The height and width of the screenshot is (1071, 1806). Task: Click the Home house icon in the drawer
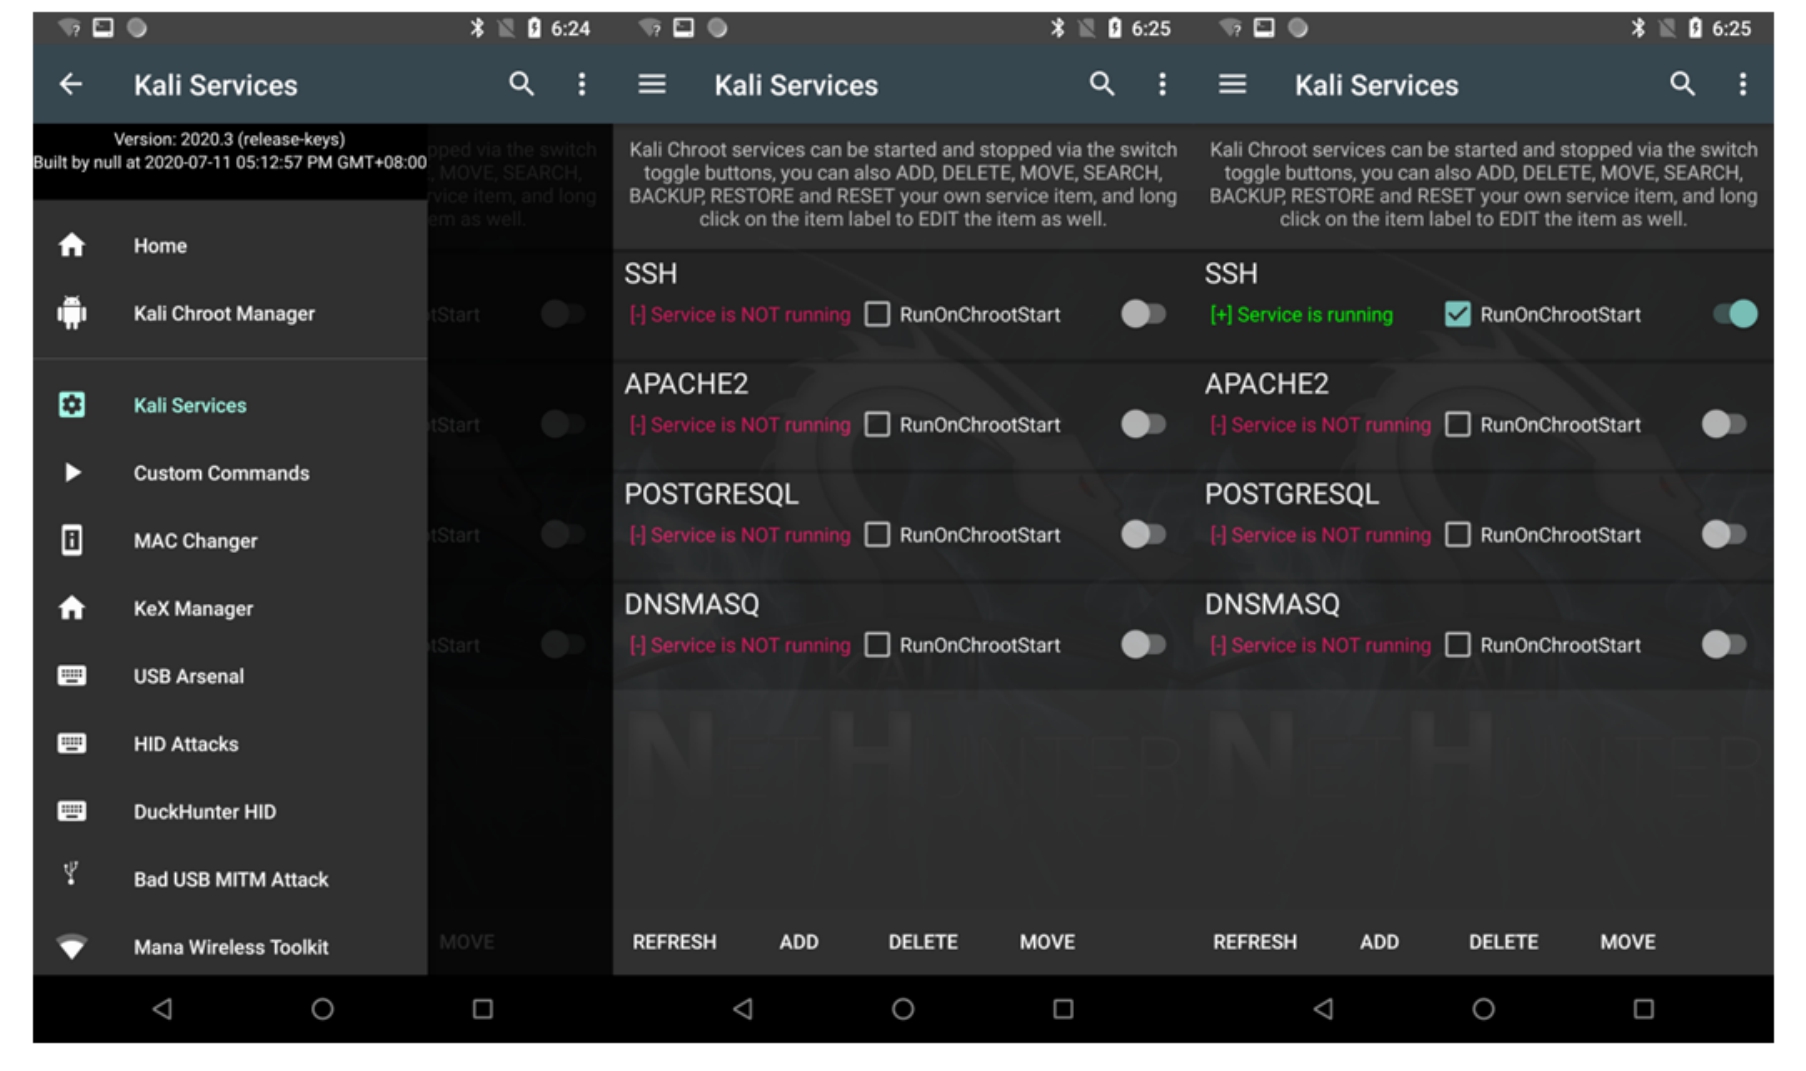coord(72,245)
